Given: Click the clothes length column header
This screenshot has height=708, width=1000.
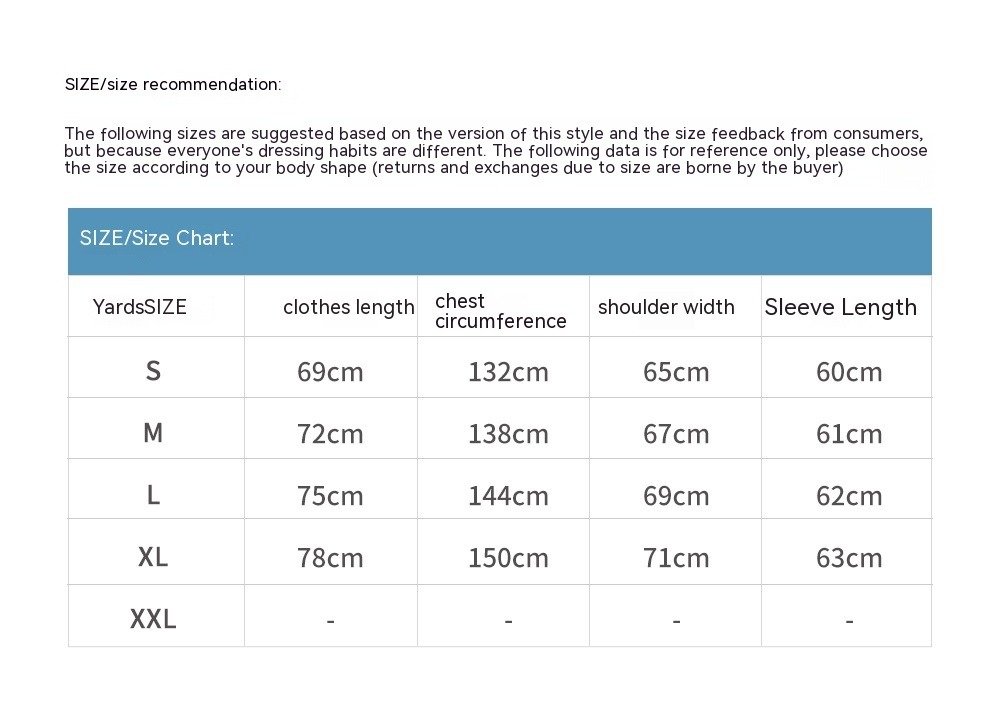Looking at the screenshot, I should pyautogui.click(x=348, y=307).
